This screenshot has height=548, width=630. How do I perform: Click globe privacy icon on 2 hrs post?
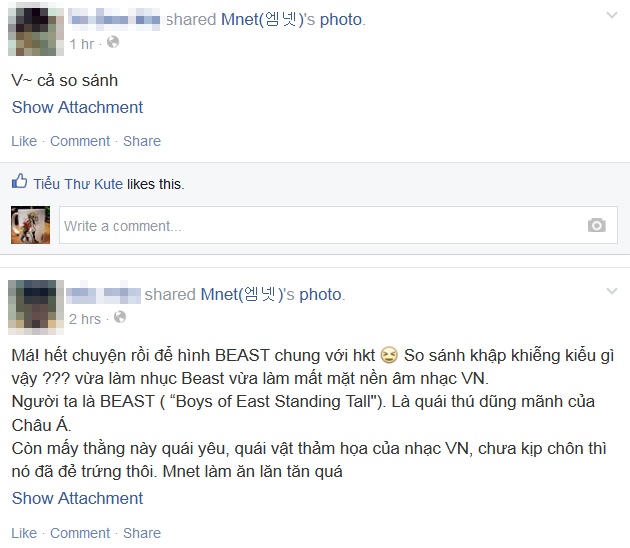pos(120,317)
